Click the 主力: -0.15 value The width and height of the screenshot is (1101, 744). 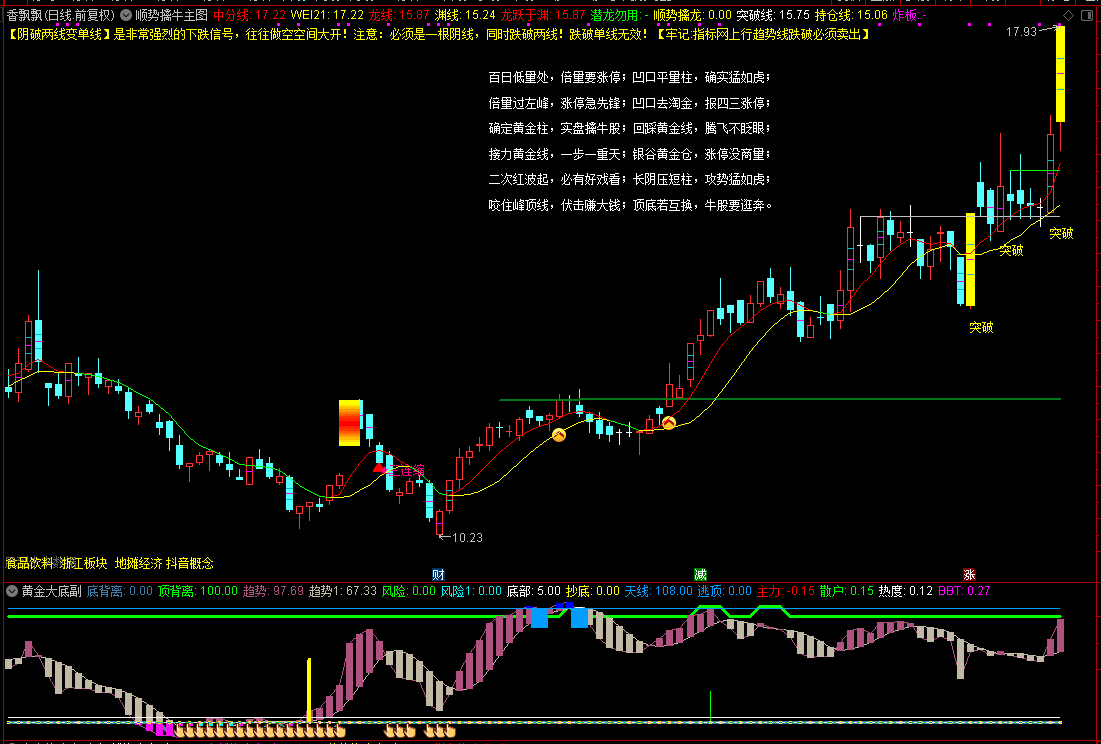pyautogui.click(x=786, y=591)
